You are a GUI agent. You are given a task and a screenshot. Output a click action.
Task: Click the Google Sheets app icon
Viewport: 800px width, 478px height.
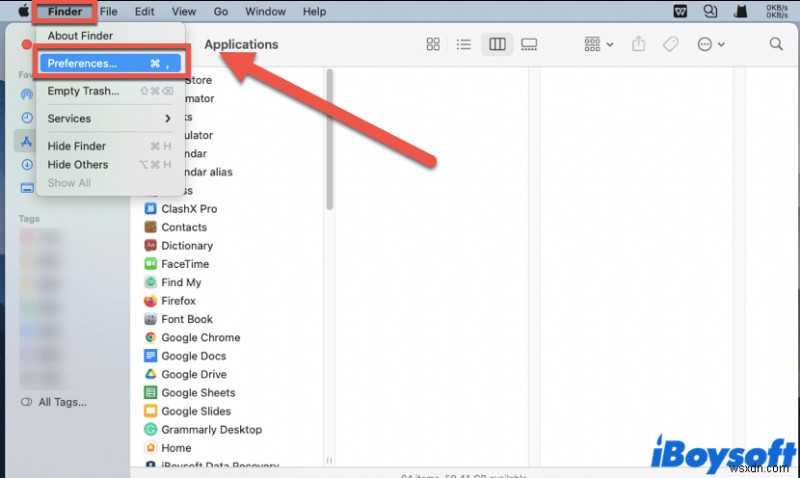tap(150, 392)
